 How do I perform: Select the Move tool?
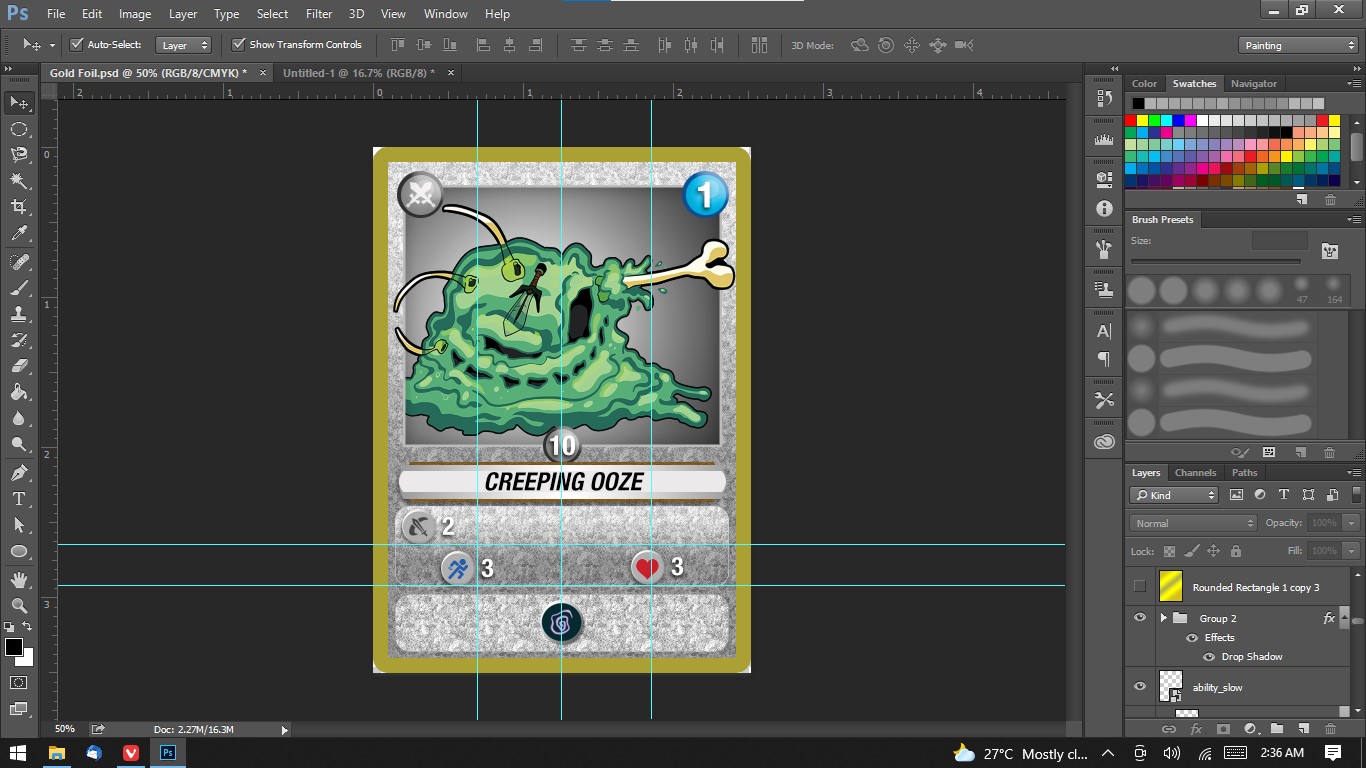(x=19, y=103)
